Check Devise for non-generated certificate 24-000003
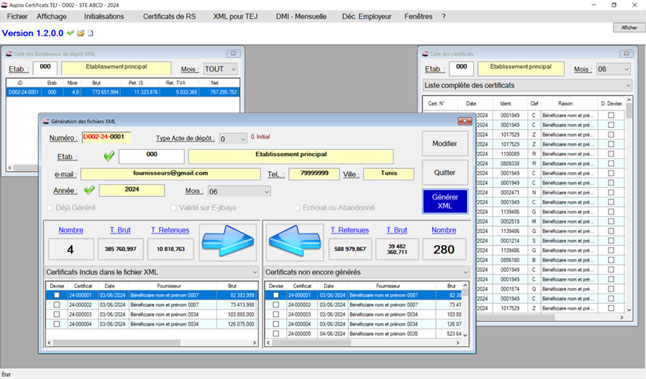 point(276,314)
